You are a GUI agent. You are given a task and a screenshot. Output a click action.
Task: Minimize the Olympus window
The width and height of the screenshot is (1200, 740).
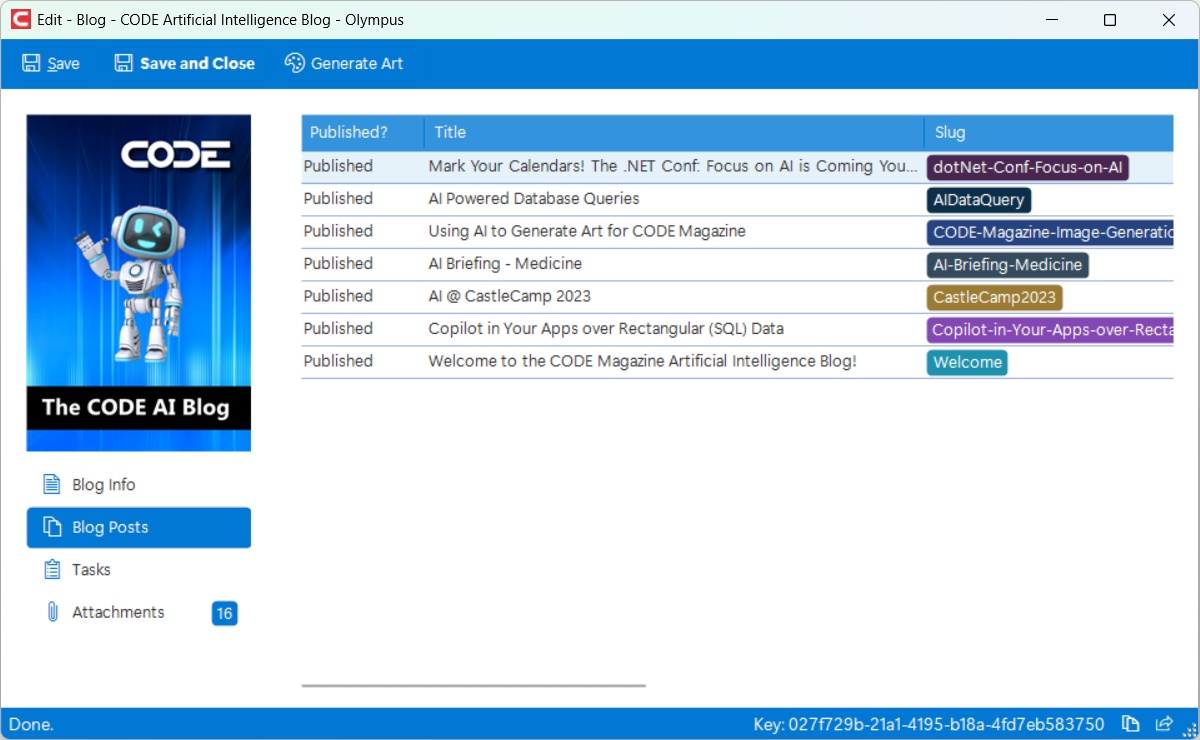coord(1051,20)
